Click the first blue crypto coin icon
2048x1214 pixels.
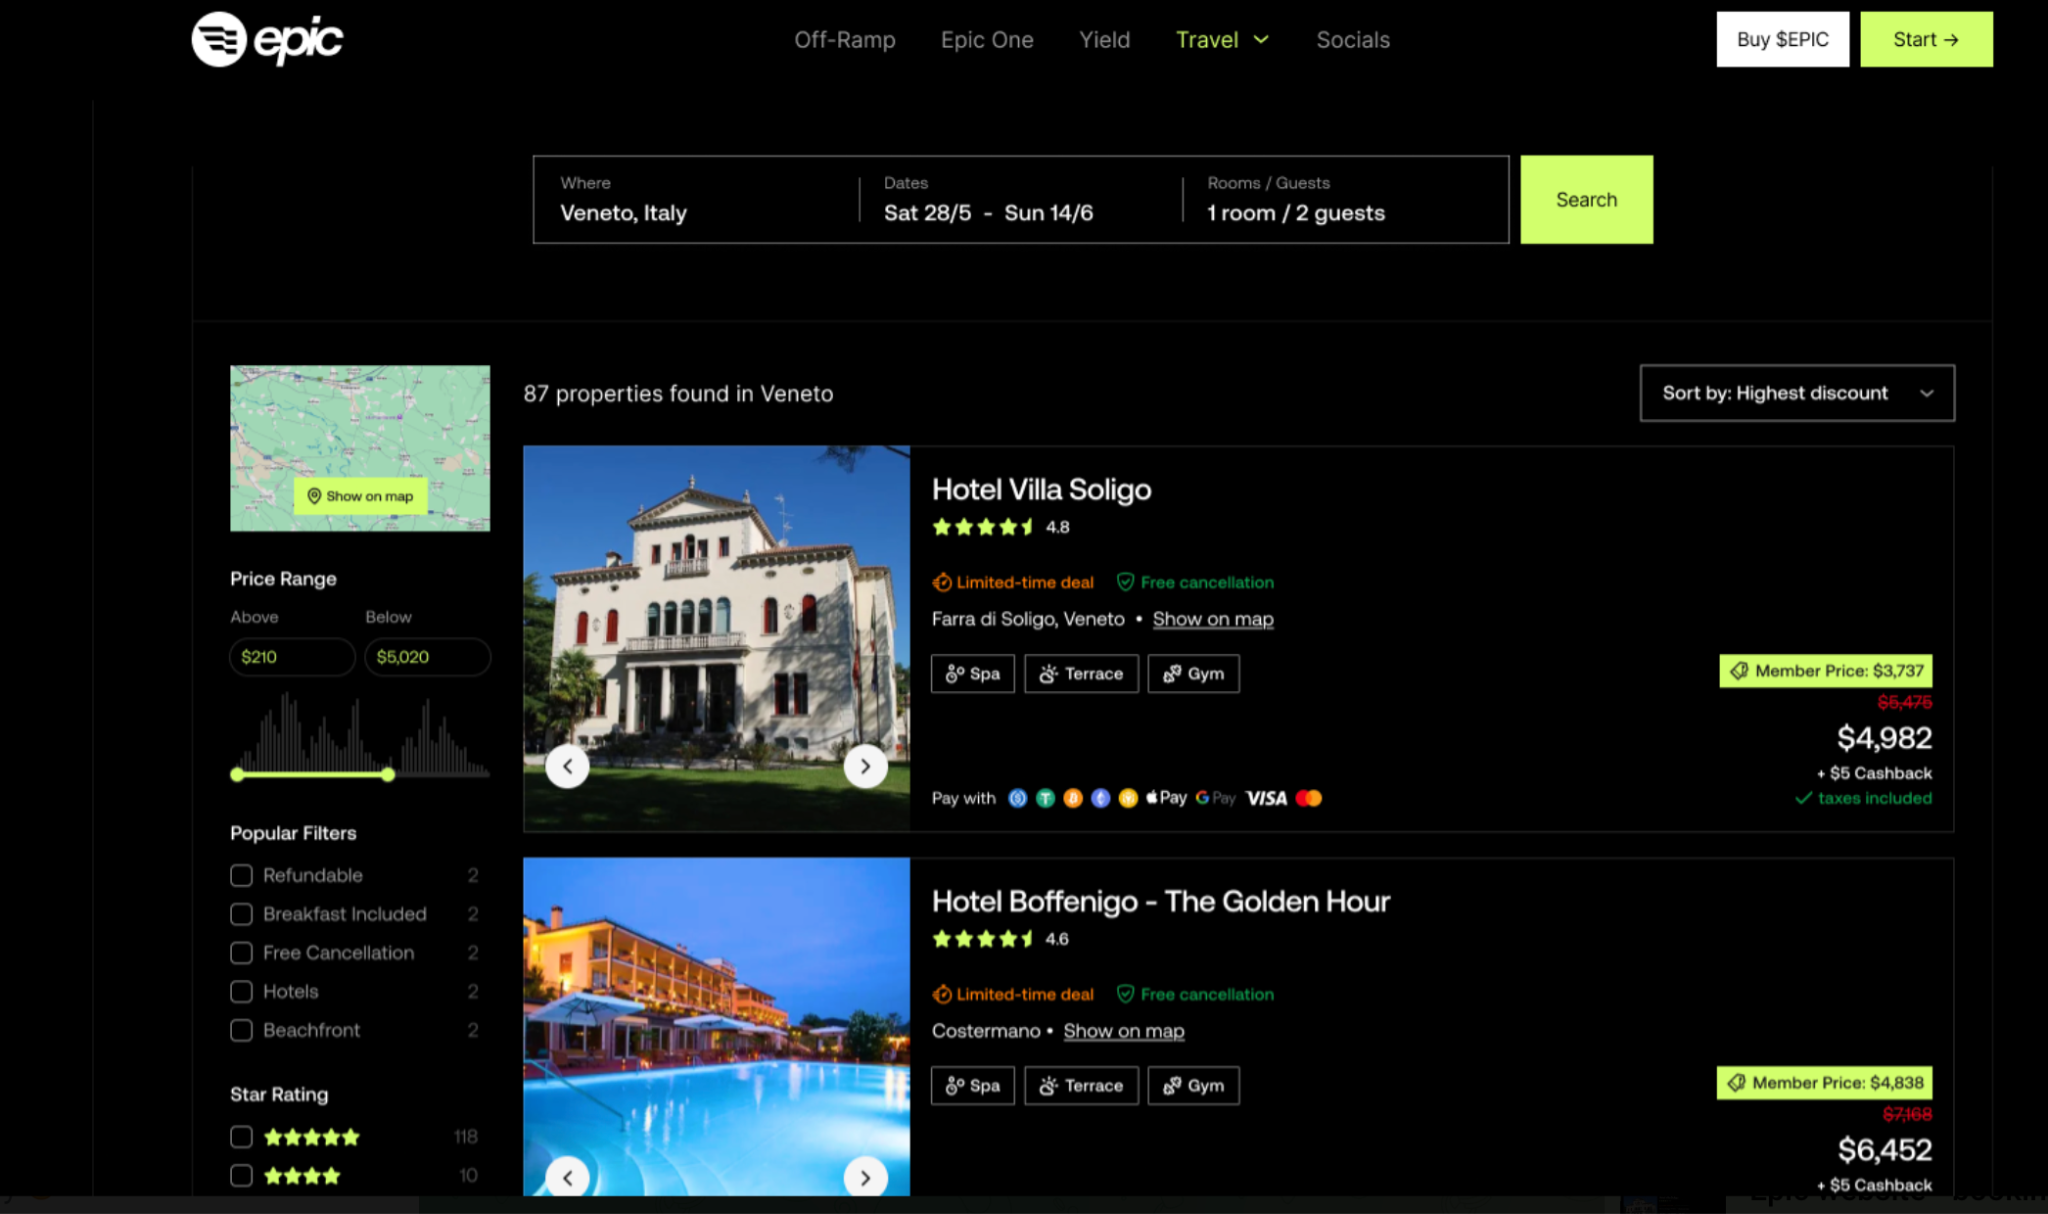(1017, 798)
